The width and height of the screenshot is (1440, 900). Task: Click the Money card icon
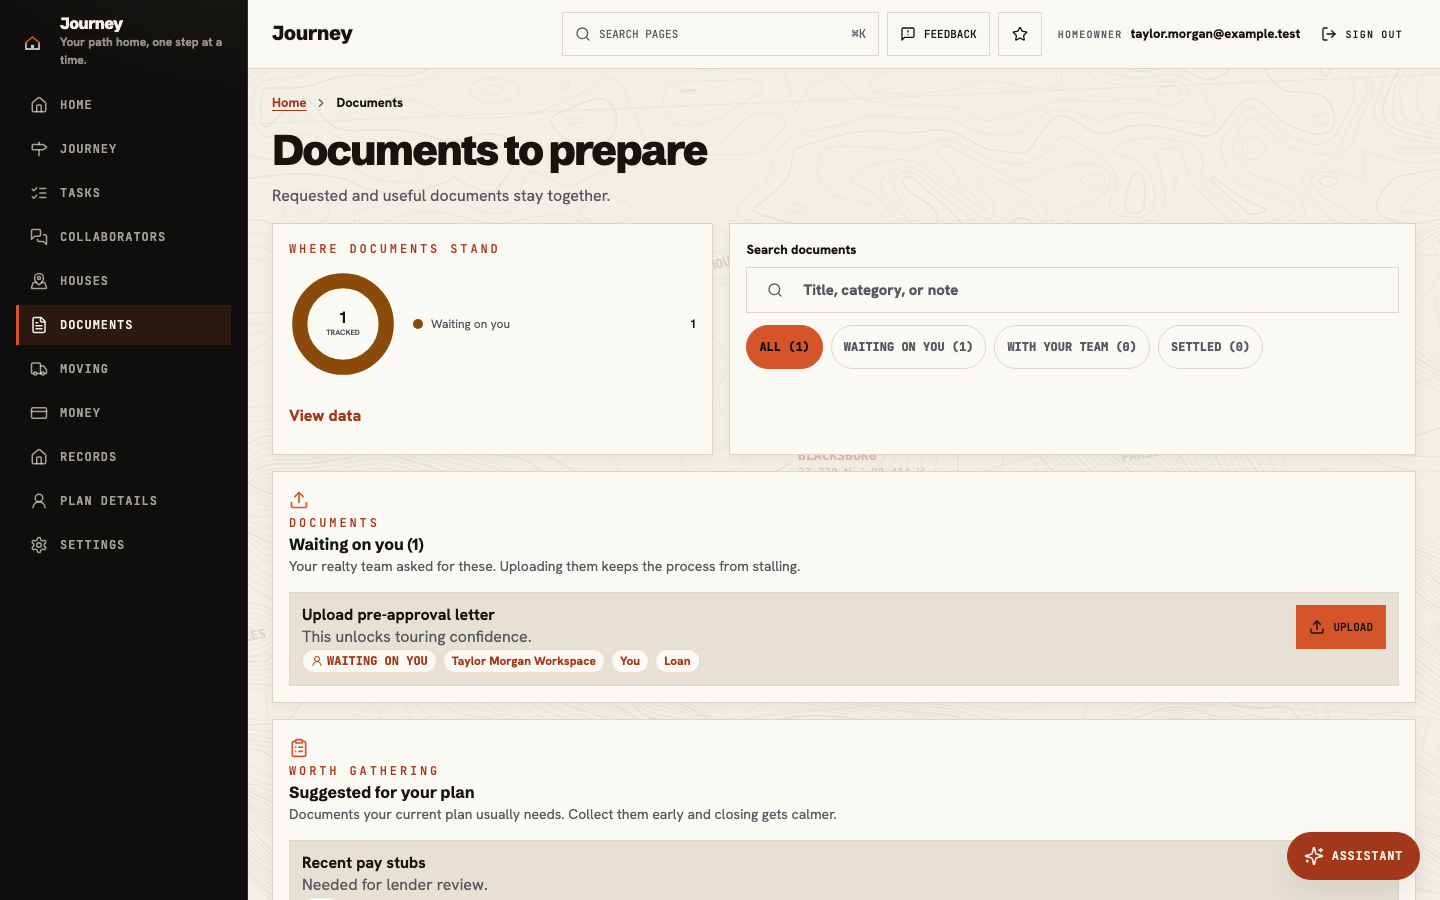pos(39,413)
